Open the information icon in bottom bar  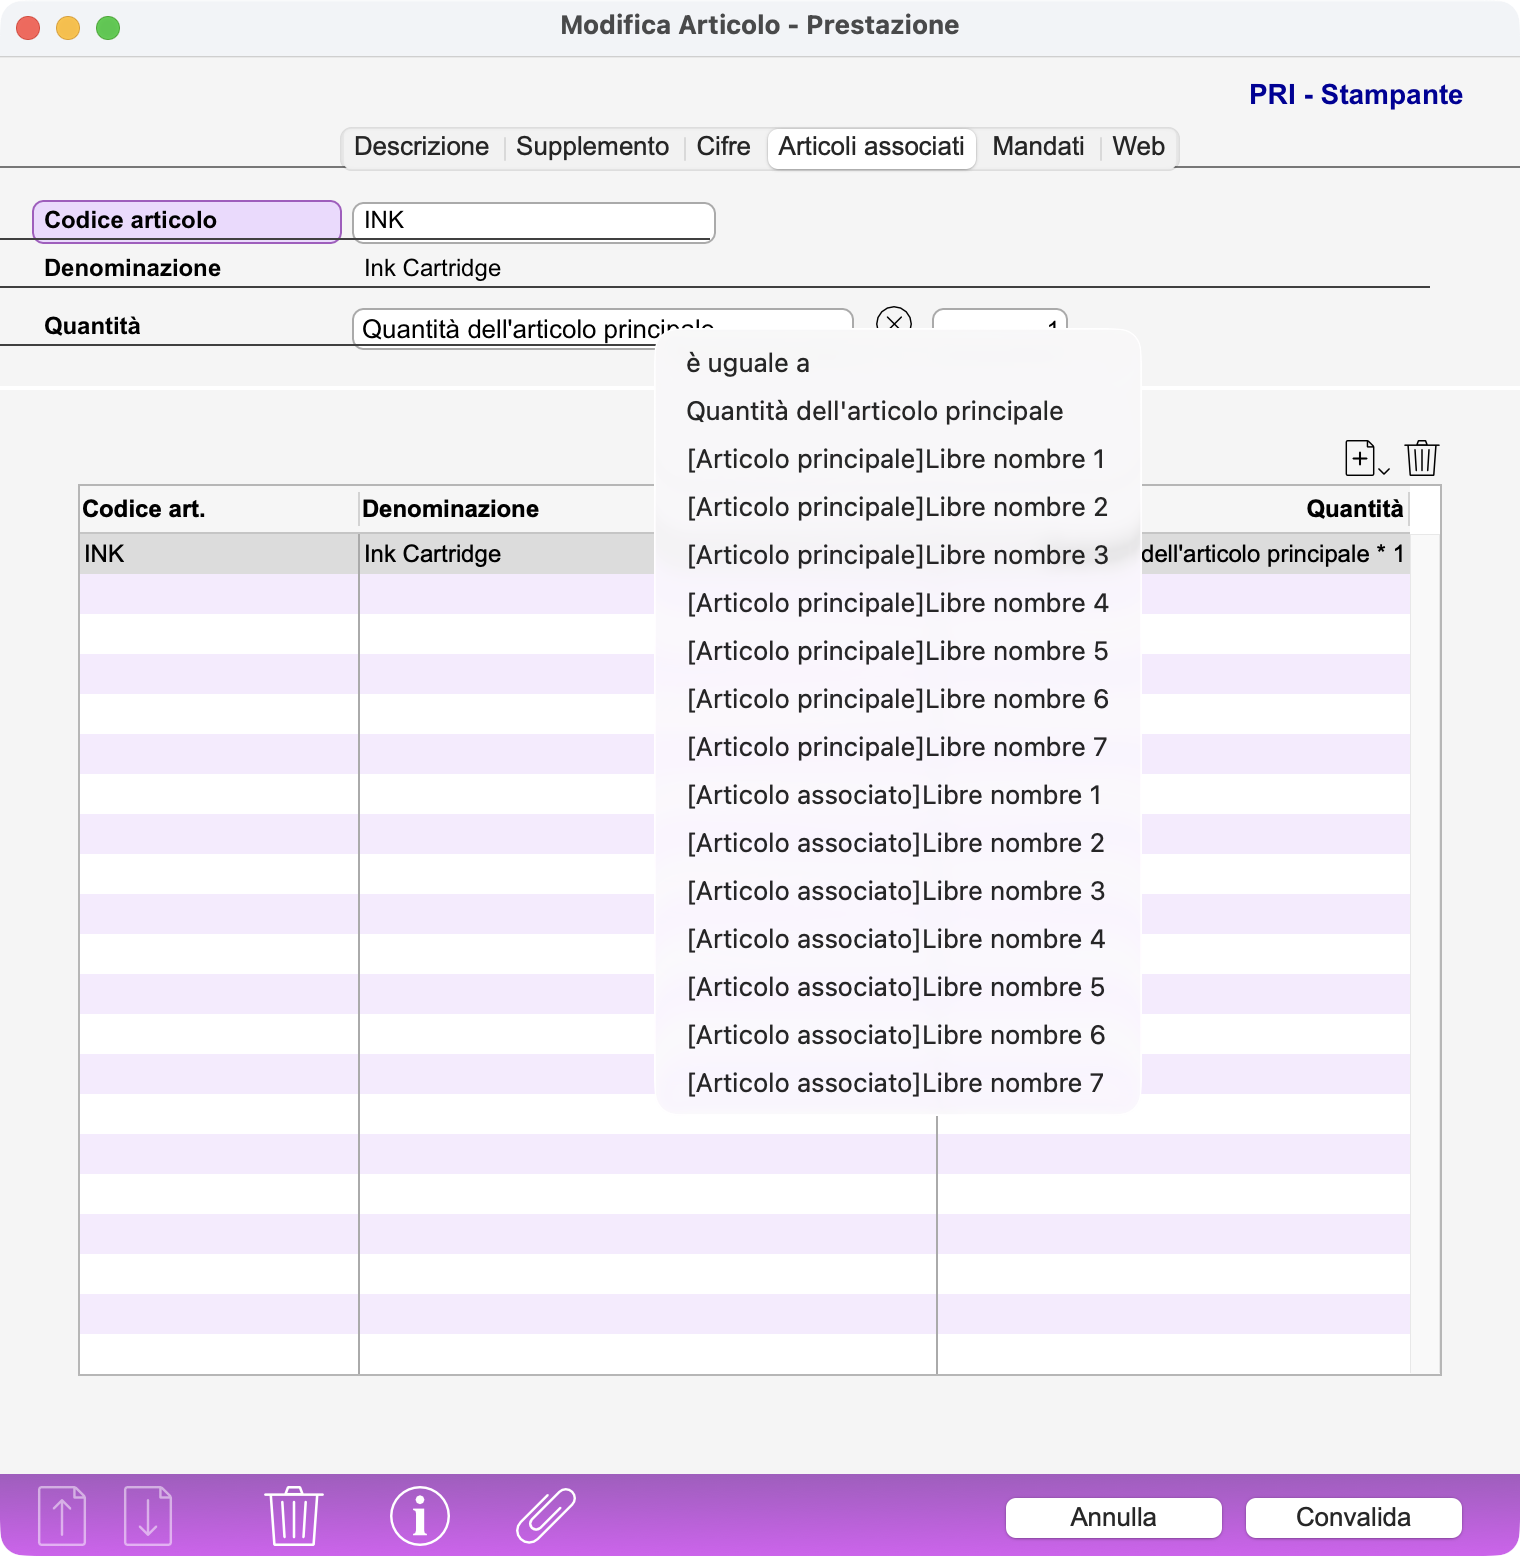pos(420,1516)
